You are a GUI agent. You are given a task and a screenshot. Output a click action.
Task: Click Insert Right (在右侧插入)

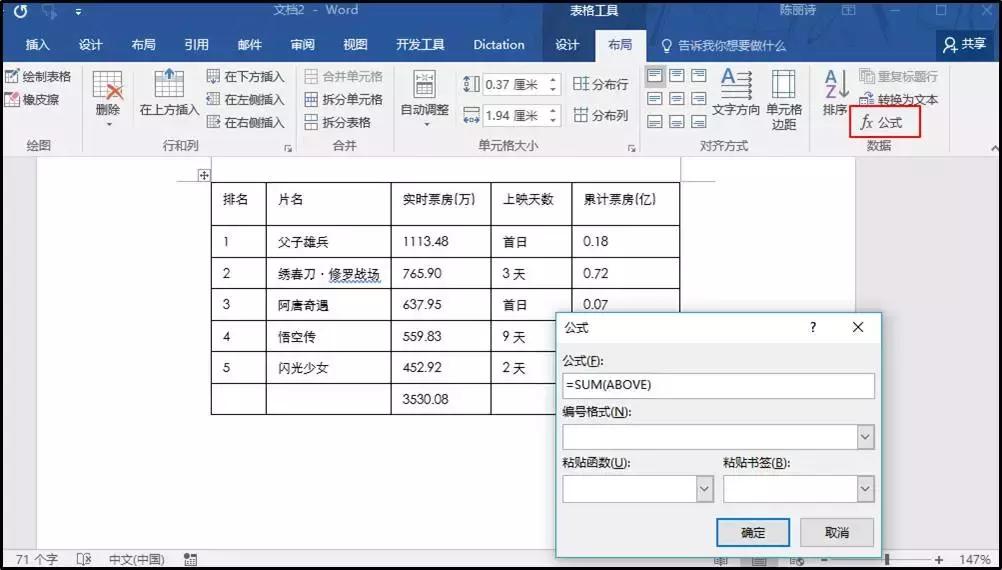(246, 123)
